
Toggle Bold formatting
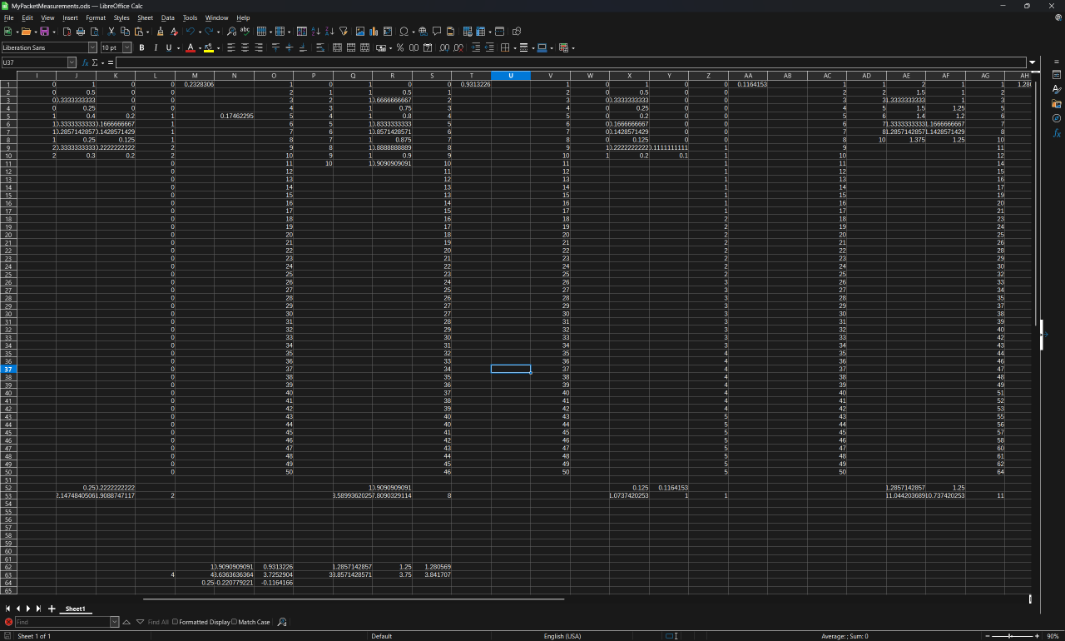tap(142, 47)
